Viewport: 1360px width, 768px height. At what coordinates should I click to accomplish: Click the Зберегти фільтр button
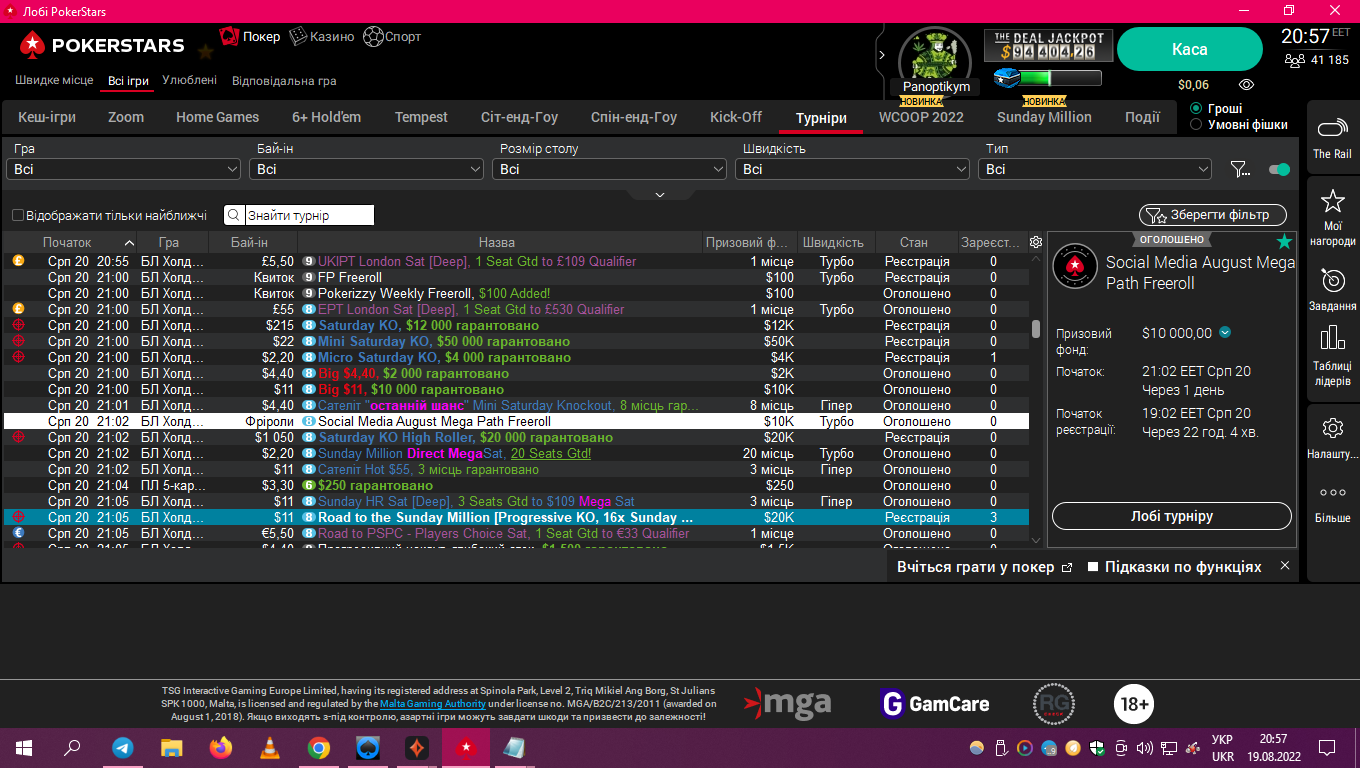coord(1213,215)
